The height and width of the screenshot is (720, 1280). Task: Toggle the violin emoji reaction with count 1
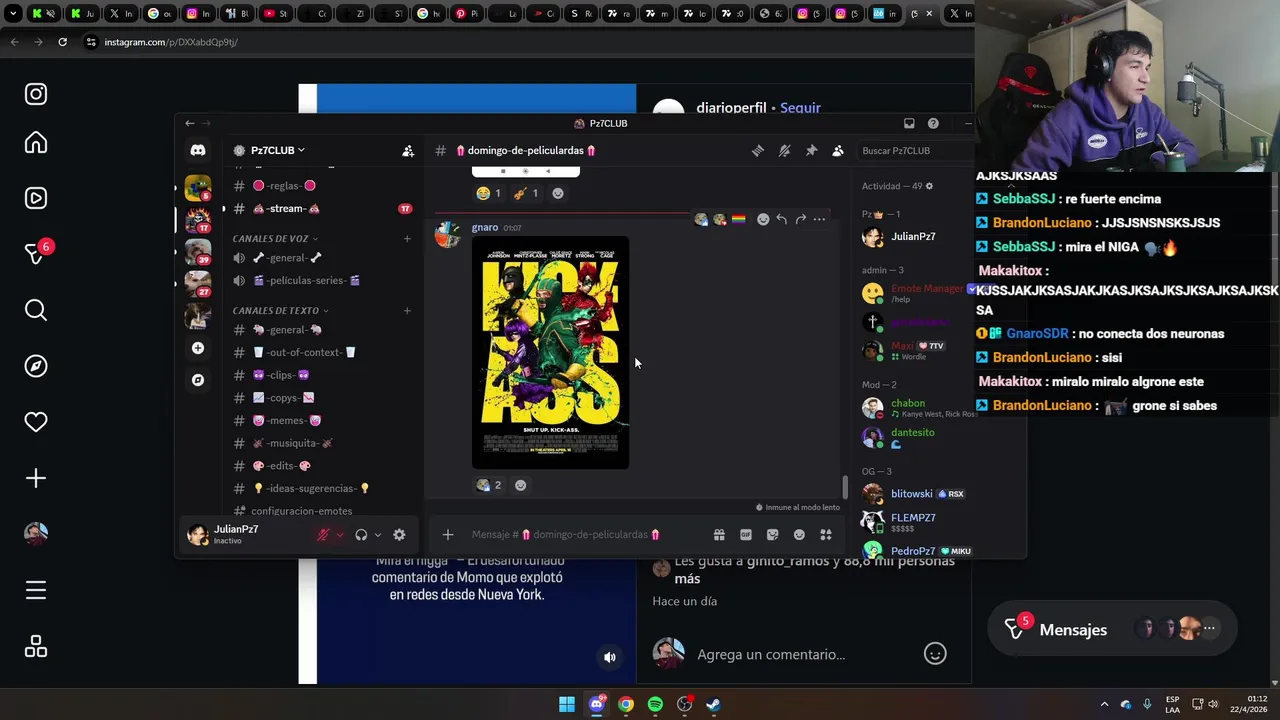pos(526,193)
